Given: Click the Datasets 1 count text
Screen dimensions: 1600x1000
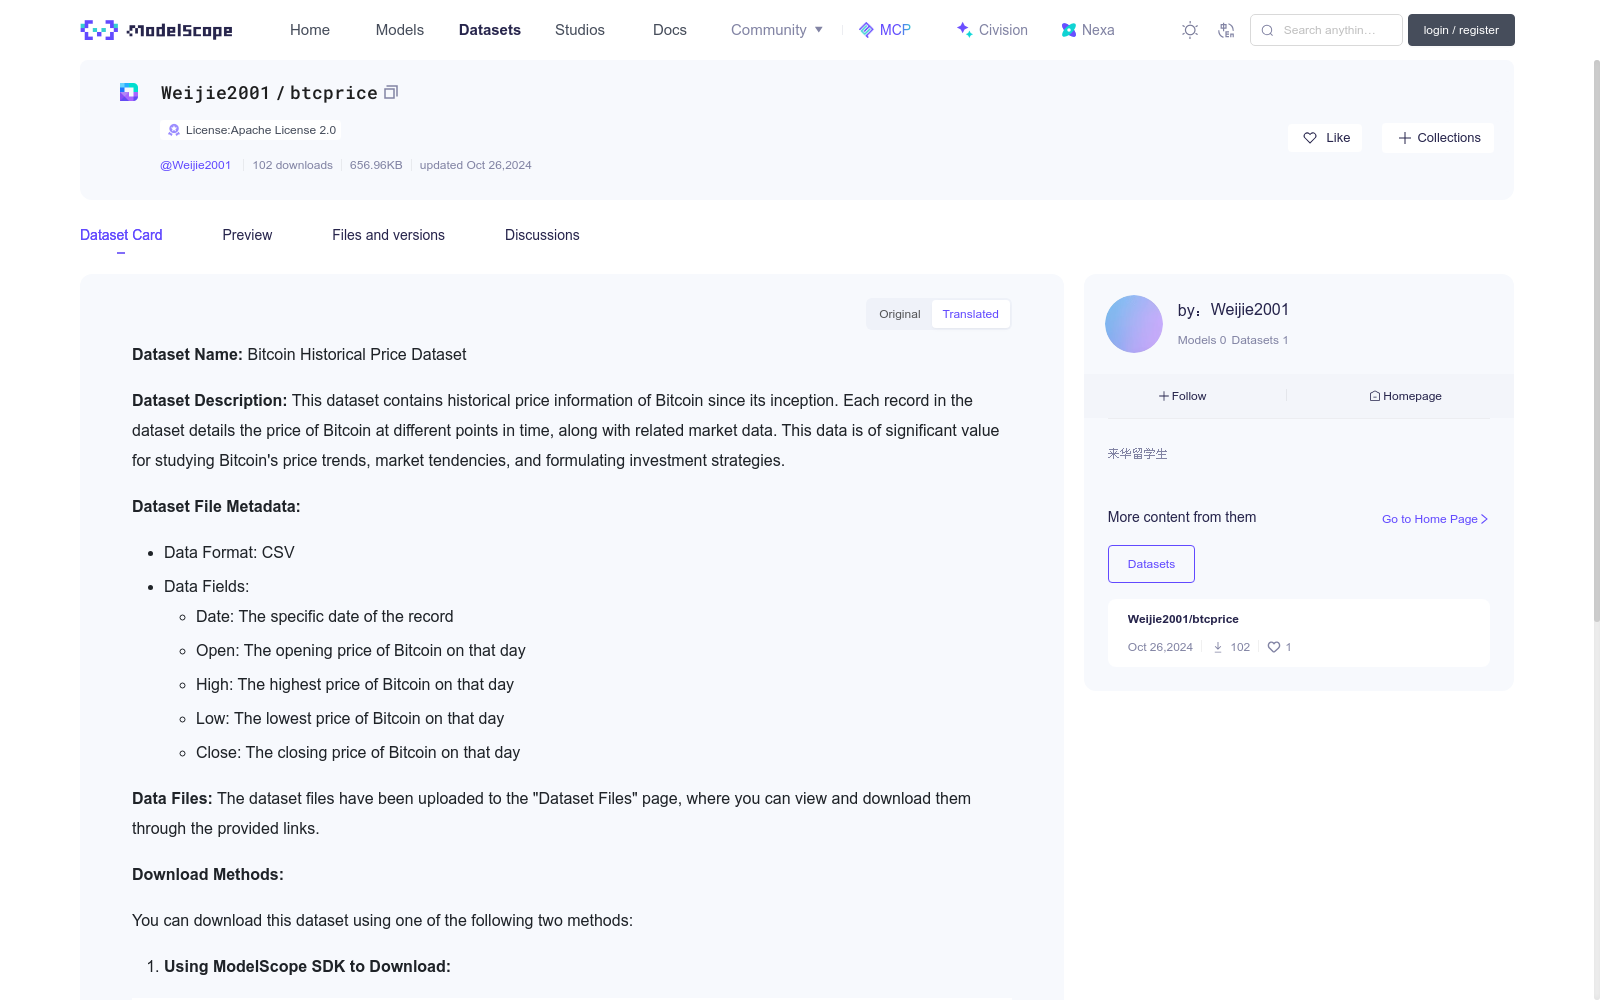Looking at the screenshot, I should click(x=1260, y=340).
